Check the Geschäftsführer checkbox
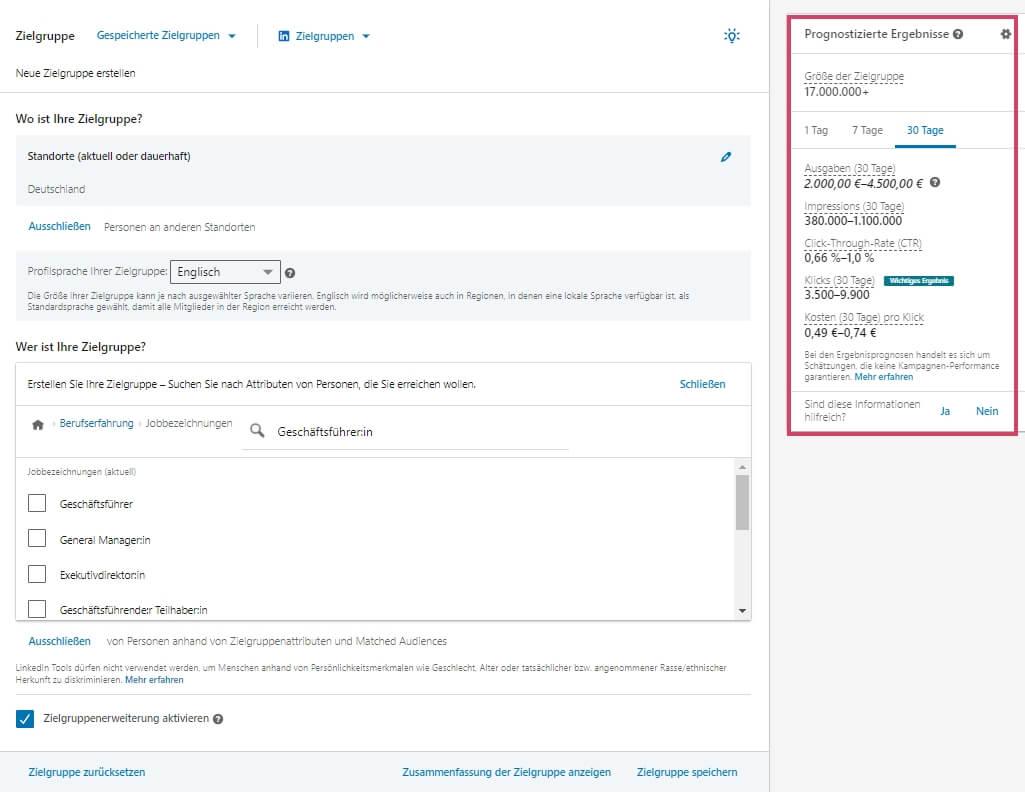The width and height of the screenshot is (1025, 792). (x=37, y=503)
